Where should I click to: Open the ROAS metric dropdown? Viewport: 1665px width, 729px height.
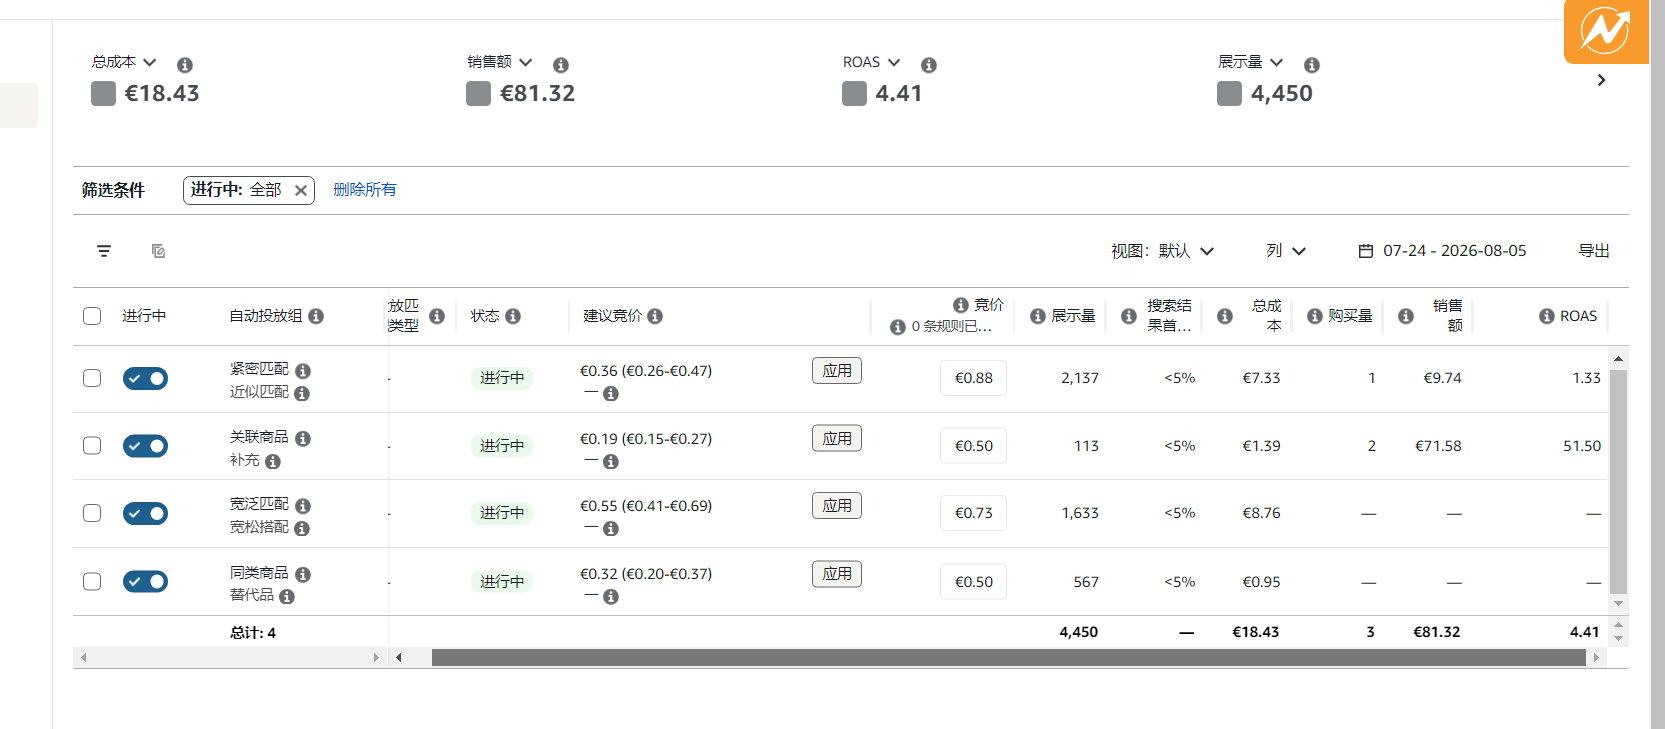pyautogui.click(x=871, y=62)
